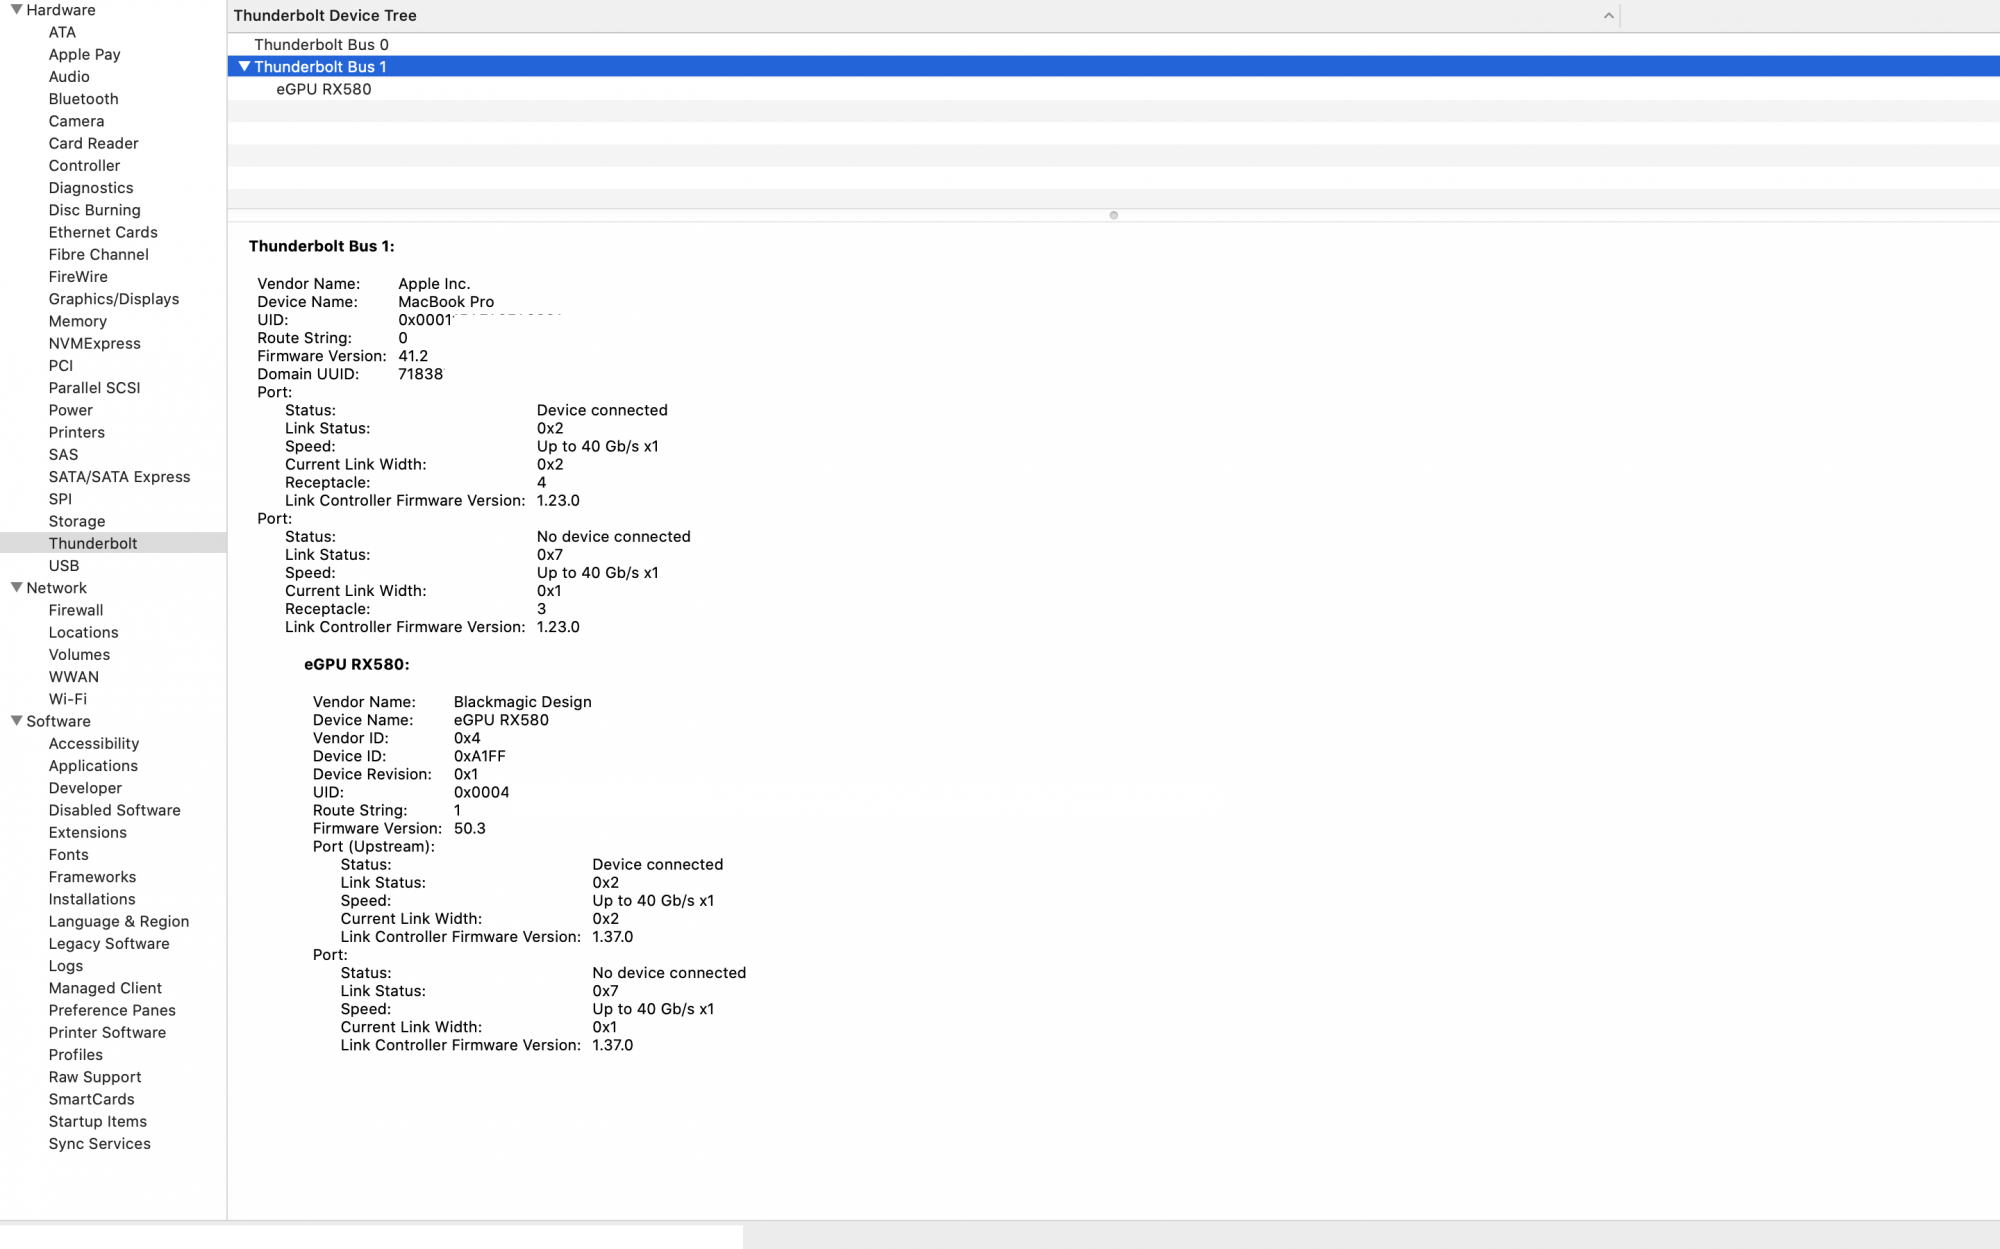
Task: Click the Storage hardware category icon
Action: (x=76, y=521)
